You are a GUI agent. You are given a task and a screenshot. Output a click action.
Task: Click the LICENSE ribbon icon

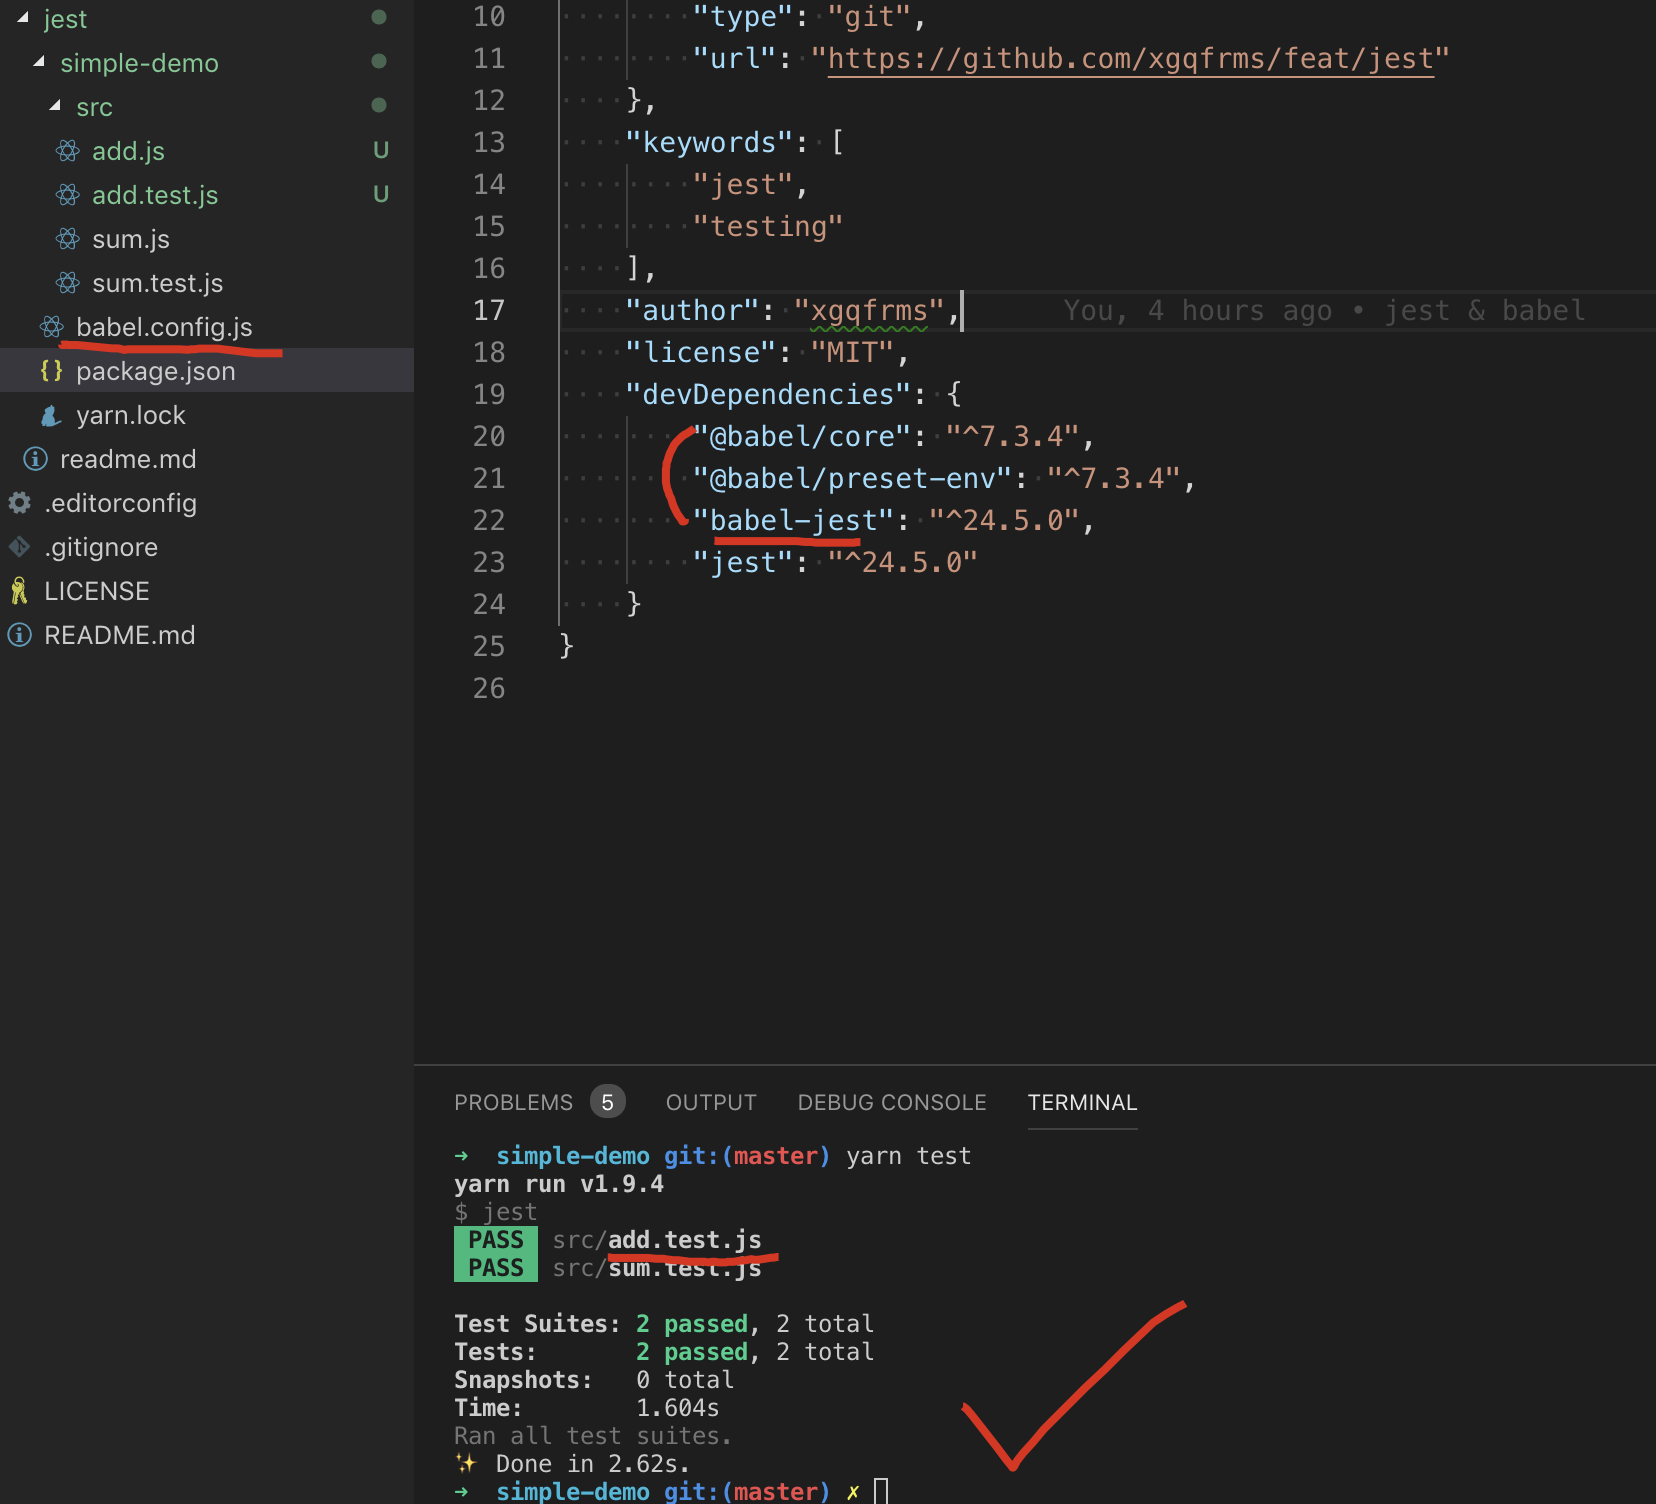point(20,591)
